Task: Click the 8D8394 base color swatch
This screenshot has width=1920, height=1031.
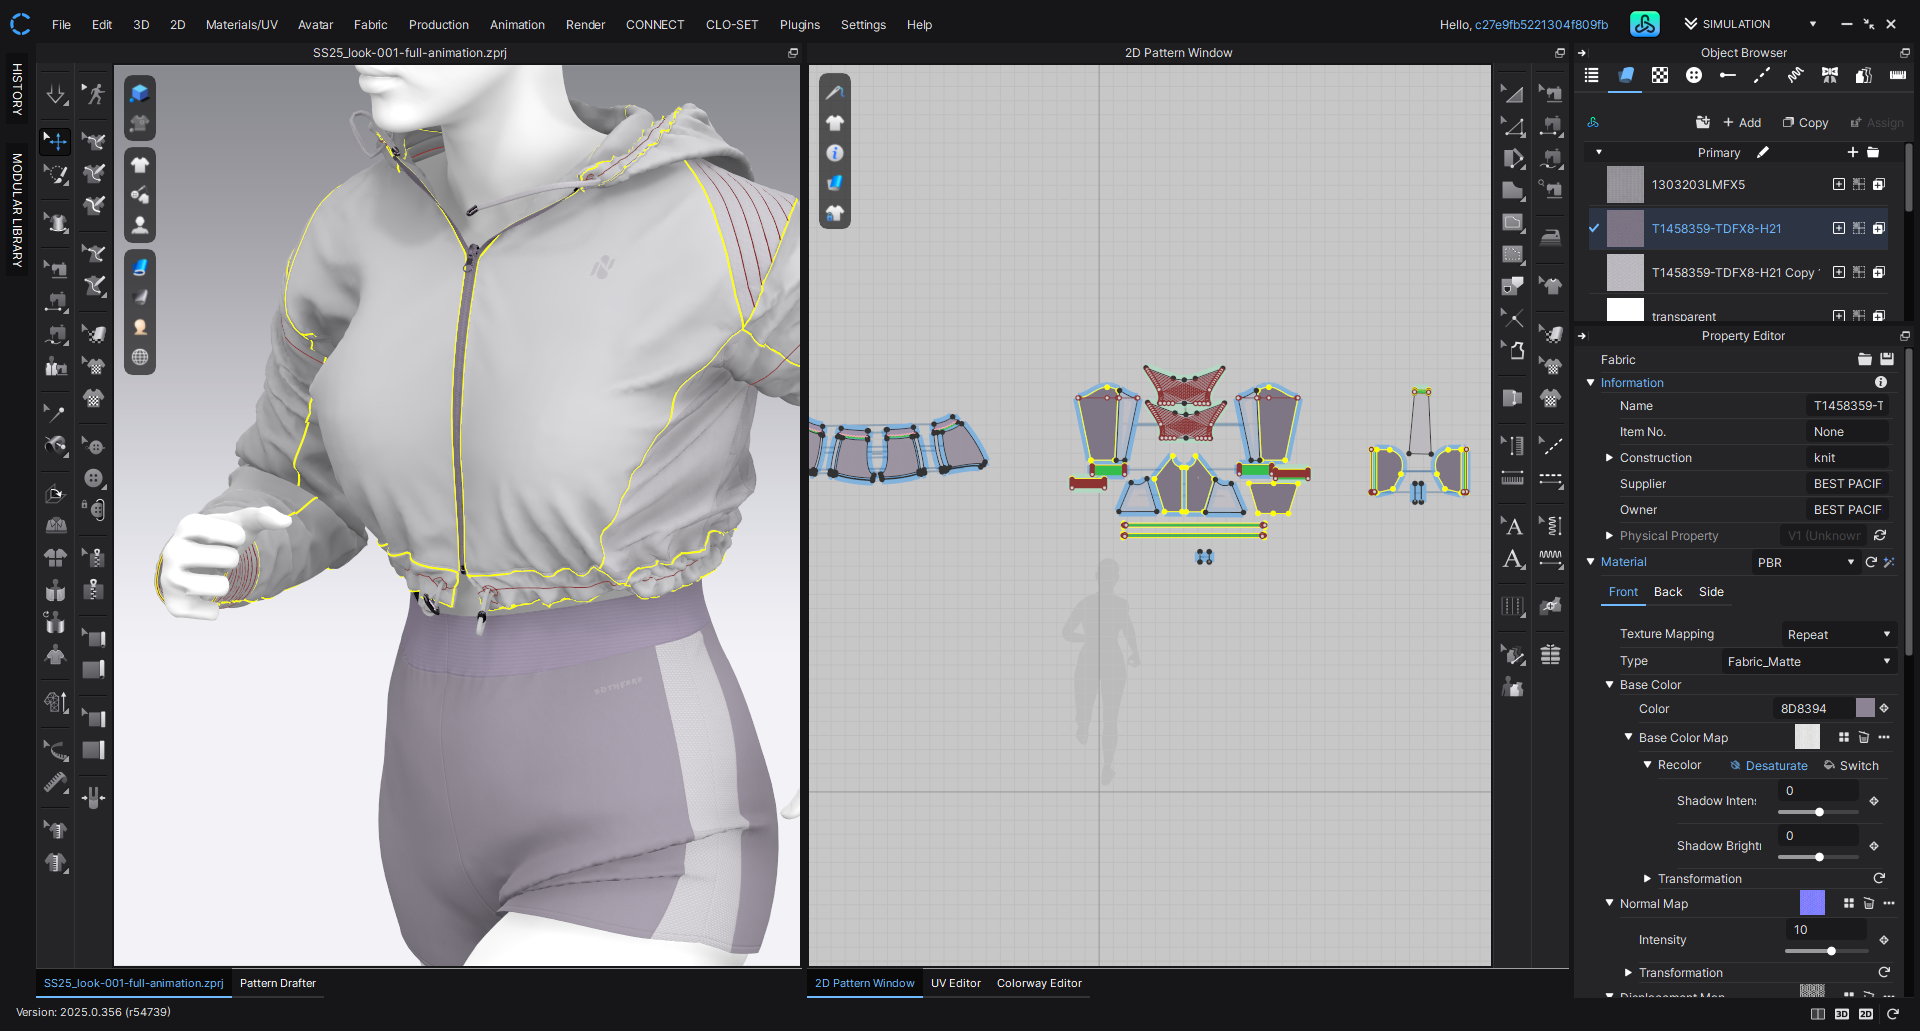Action: pyautogui.click(x=1865, y=708)
